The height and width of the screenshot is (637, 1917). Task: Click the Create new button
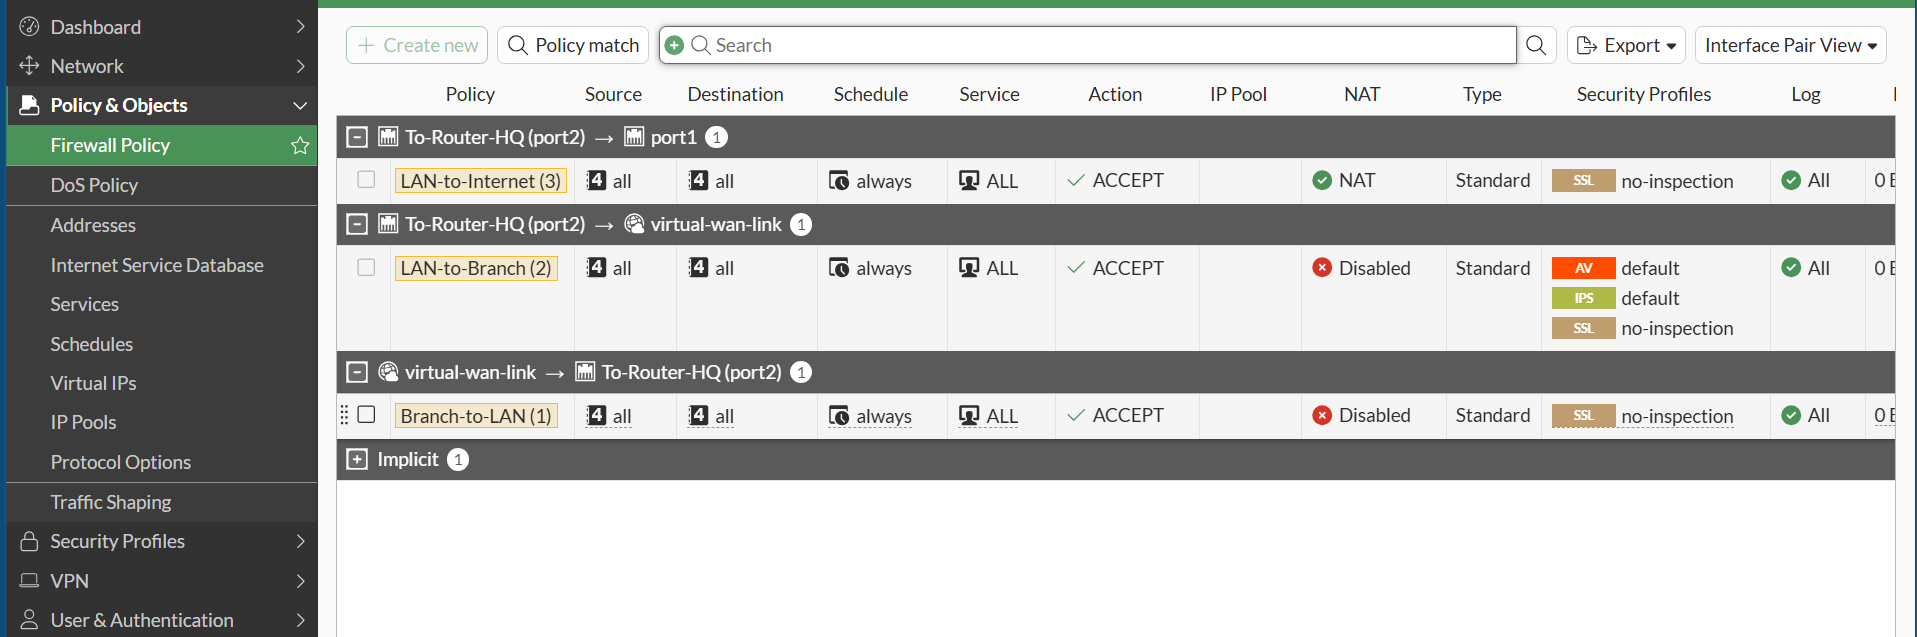(x=417, y=45)
